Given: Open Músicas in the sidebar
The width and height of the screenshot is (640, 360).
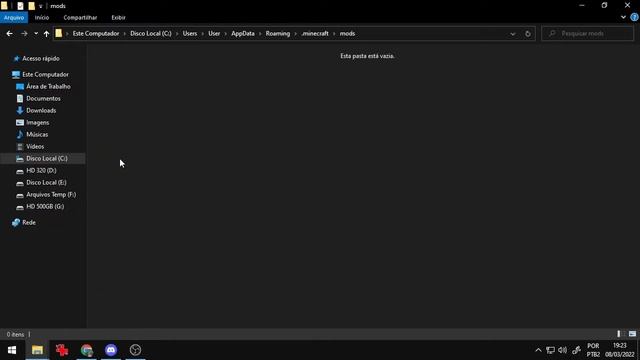Looking at the screenshot, I should [x=37, y=134].
